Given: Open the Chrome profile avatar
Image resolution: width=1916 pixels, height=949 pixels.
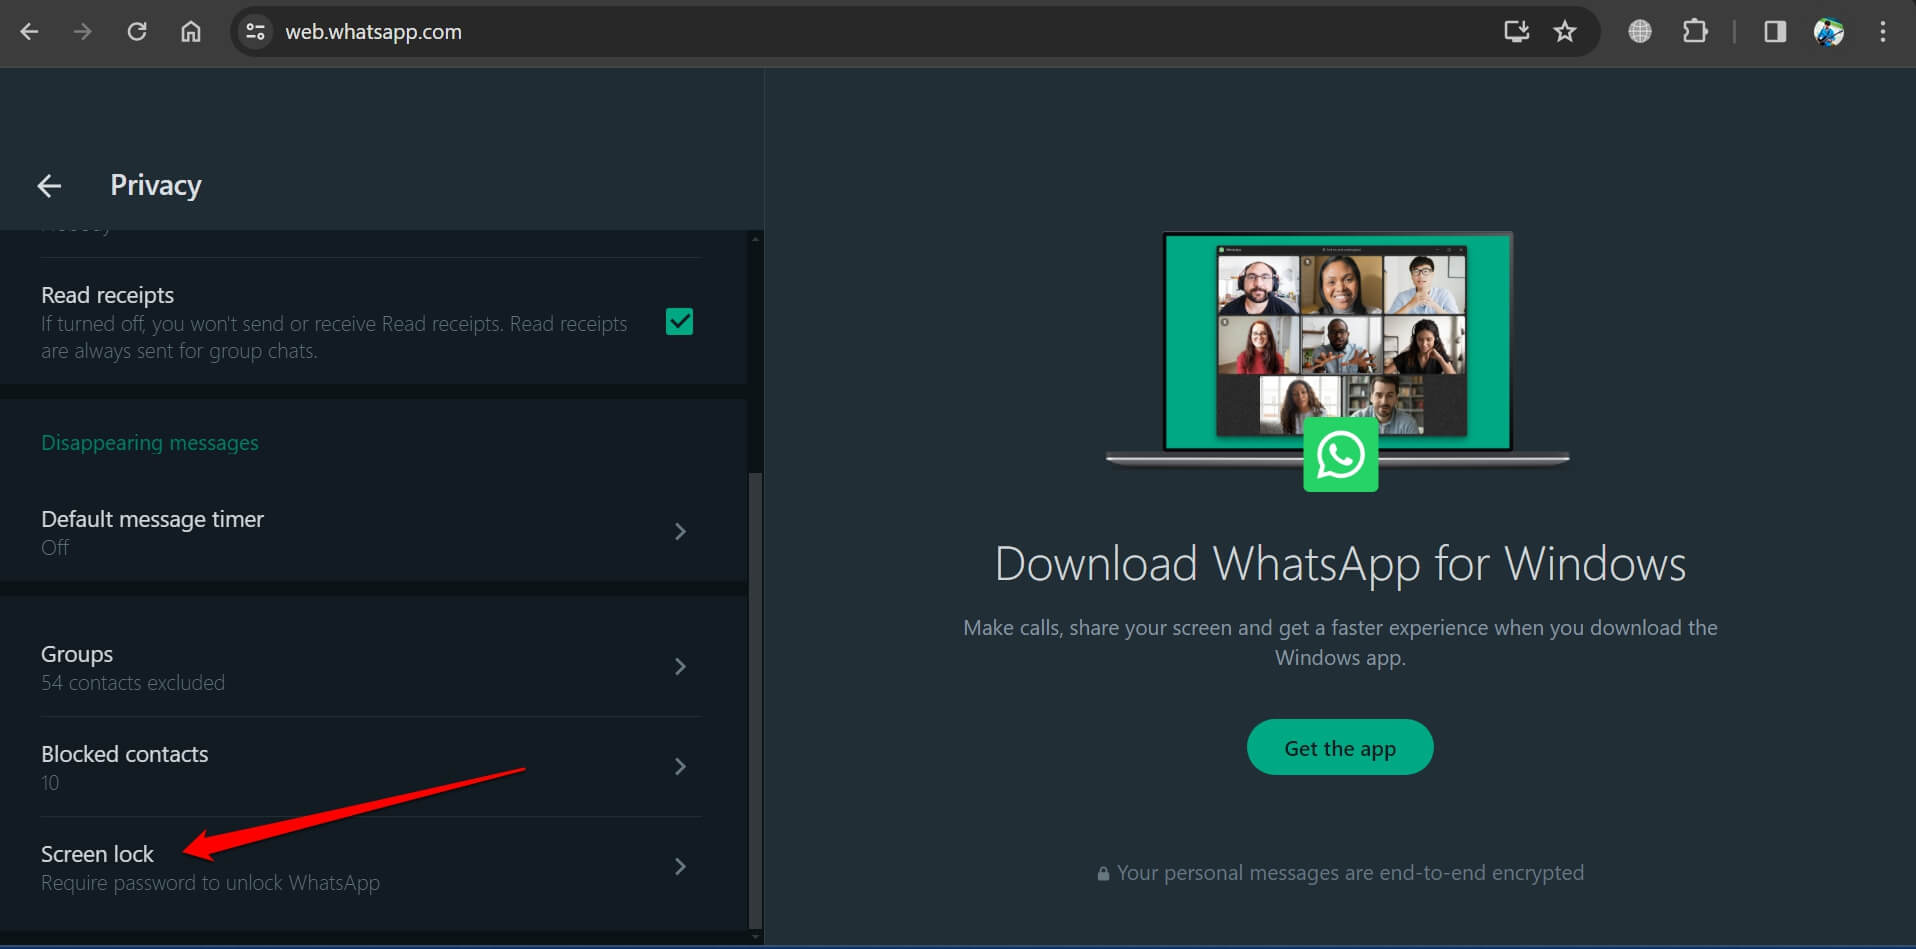Looking at the screenshot, I should 1829,32.
